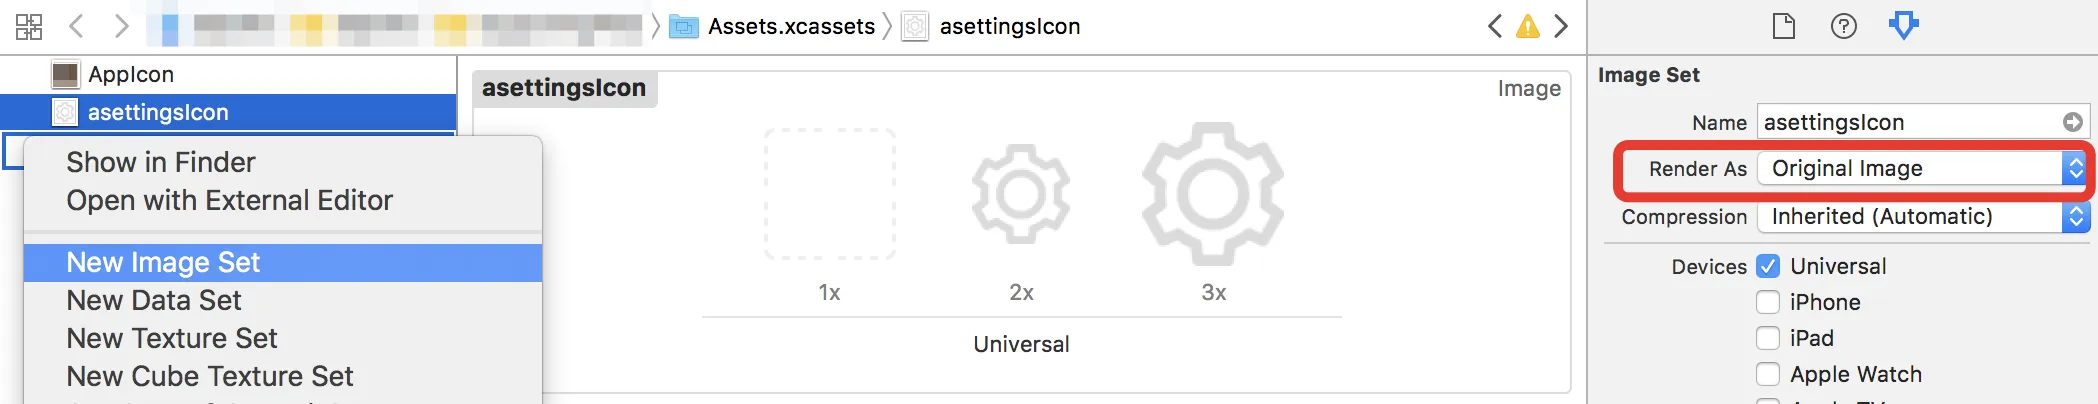Screen dimensions: 2098x404
Task: Select AppIcon in the asset list
Action: (x=130, y=74)
